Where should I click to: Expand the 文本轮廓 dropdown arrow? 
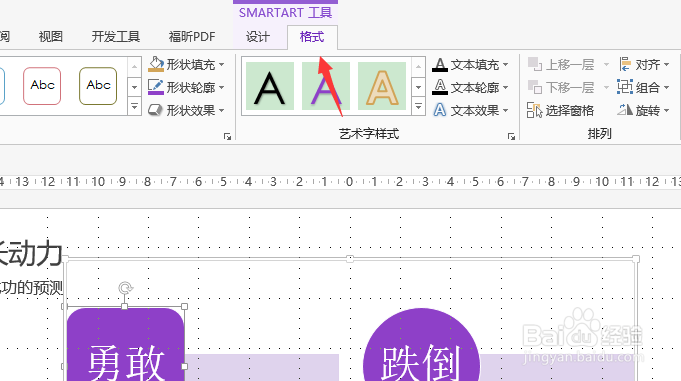coord(506,88)
